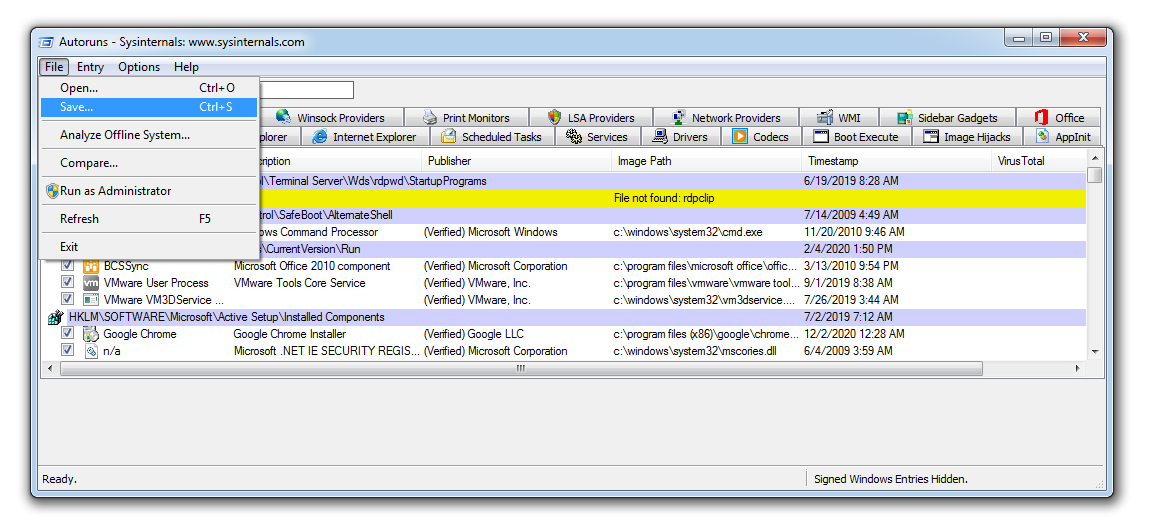Choose Save... from the File menu

coord(149,107)
